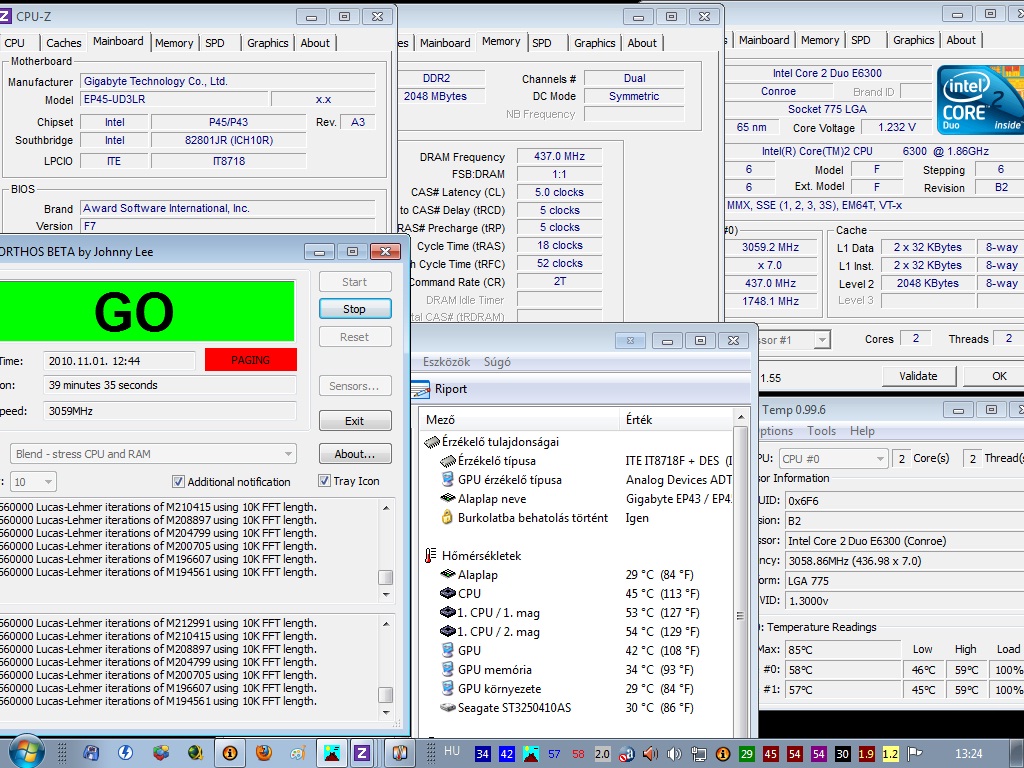Screen dimensions: 1024x768
Task: Click the Core Voltage value 1.232 V
Action: pos(897,127)
